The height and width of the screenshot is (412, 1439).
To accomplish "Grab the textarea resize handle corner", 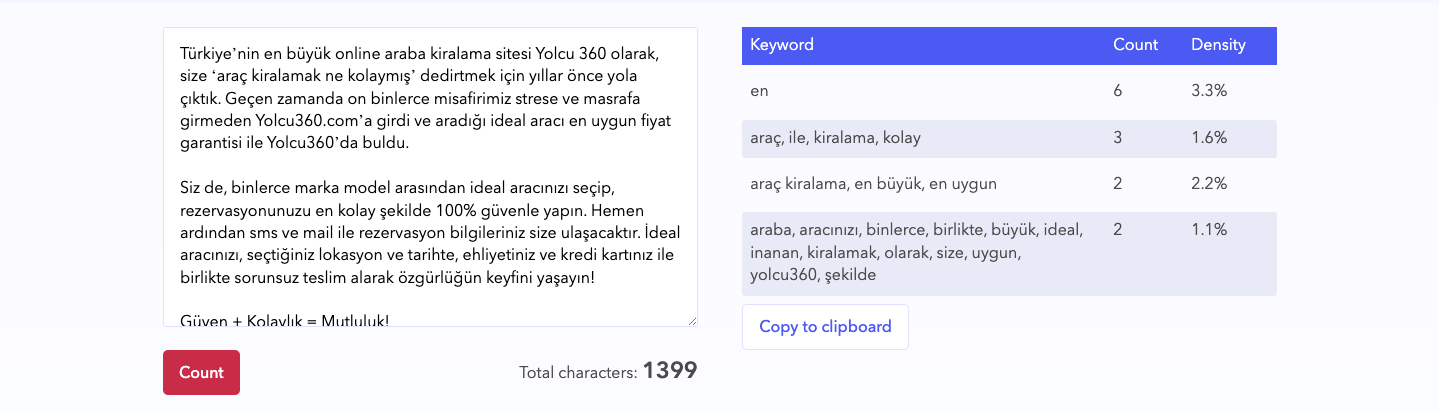I will [x=692, y=321].
